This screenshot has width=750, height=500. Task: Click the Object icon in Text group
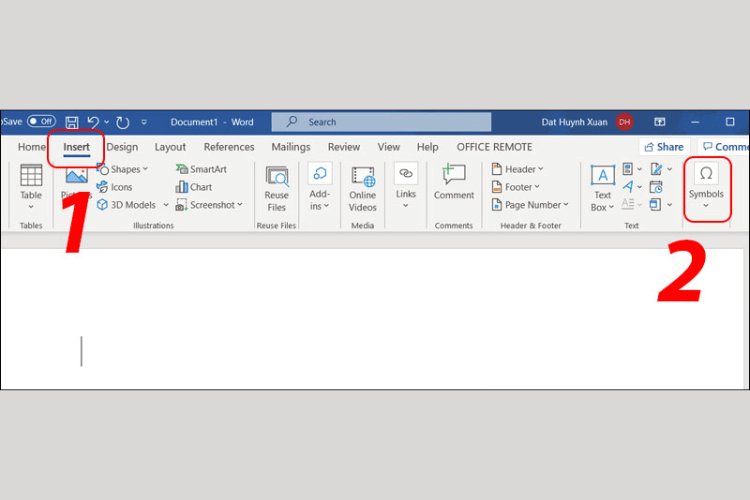(x=655, y=205)
